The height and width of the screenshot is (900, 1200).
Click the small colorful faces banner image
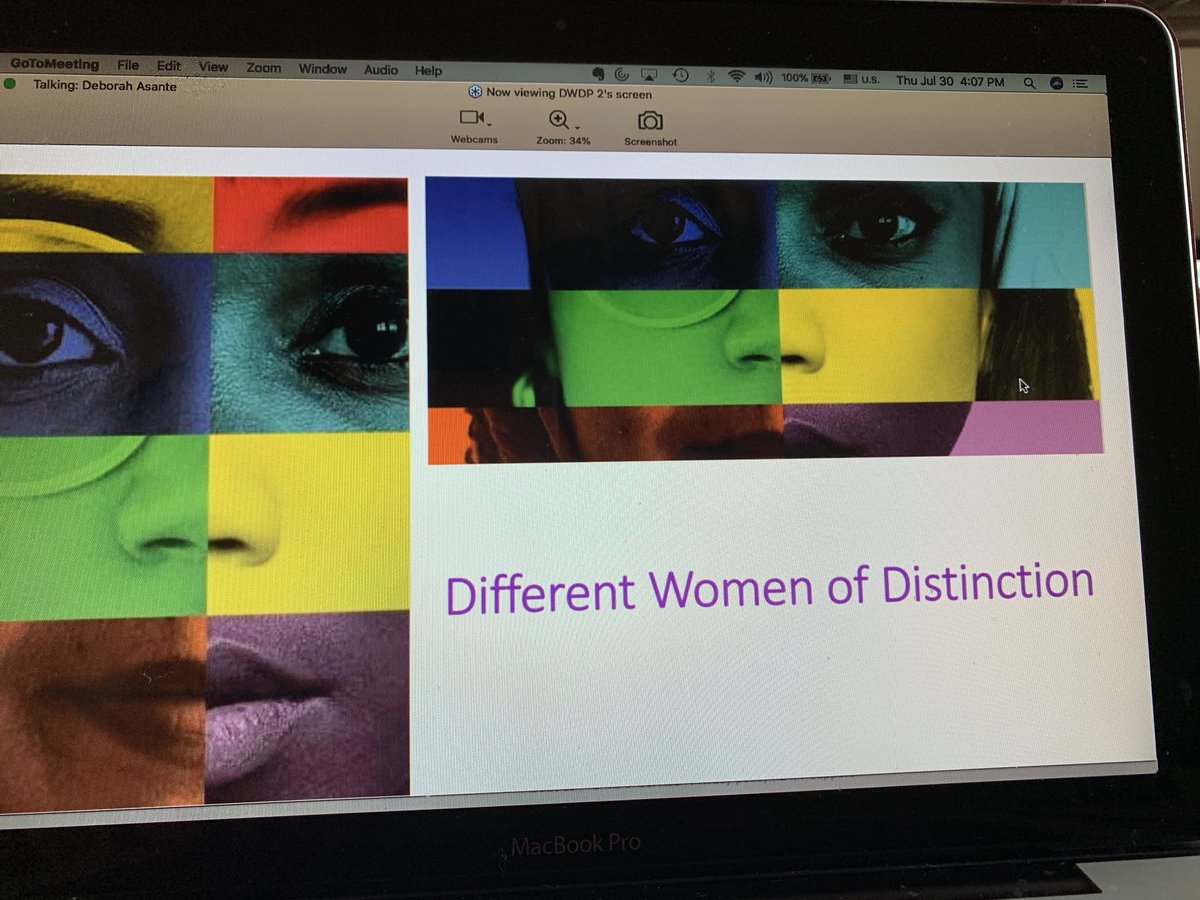pos(763,320)
